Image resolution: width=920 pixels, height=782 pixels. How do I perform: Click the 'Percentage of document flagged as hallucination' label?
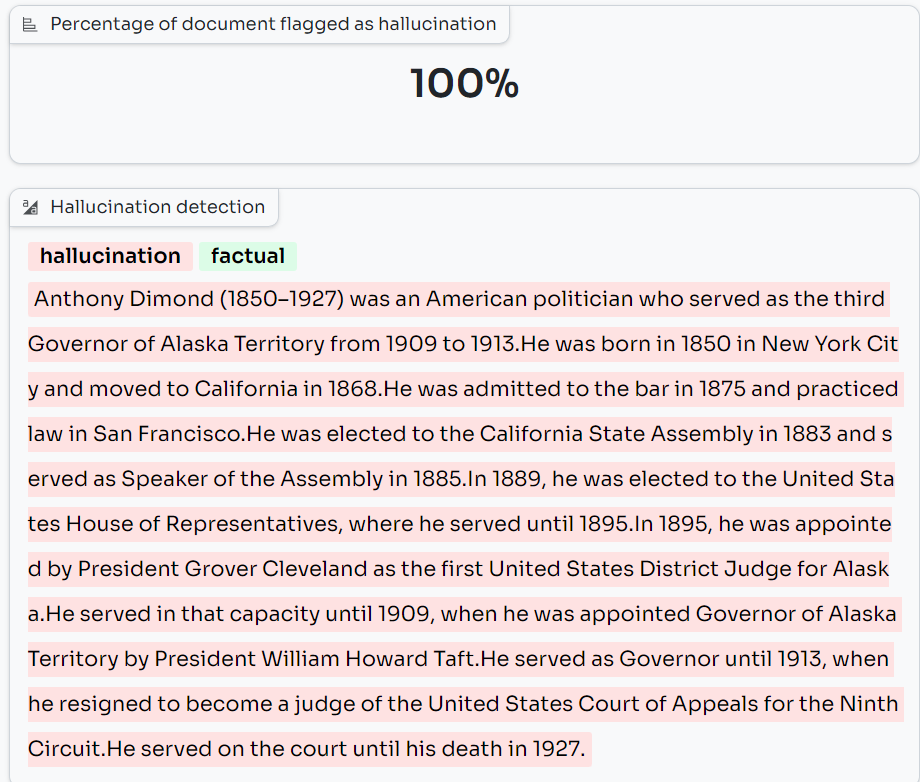273,24
